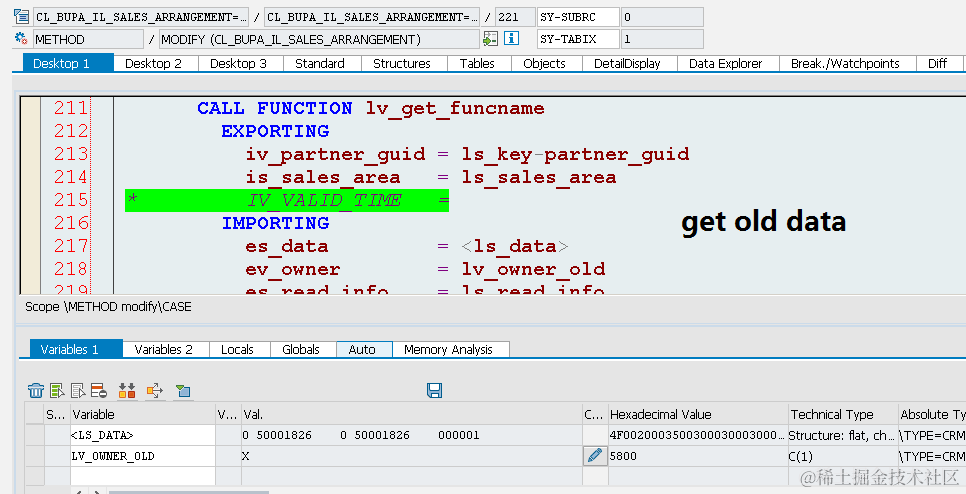Image resolution: width=966 pixels, height=494 pixels.
Task: Click the <ls_data> field symbol in the code
Action: point(515,246)
